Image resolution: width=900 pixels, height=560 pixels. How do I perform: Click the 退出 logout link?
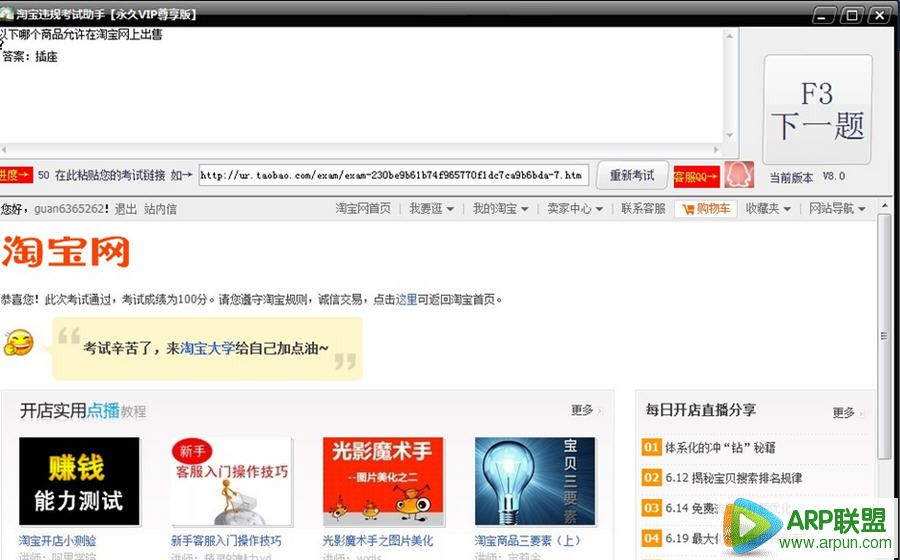coord(126,209)
